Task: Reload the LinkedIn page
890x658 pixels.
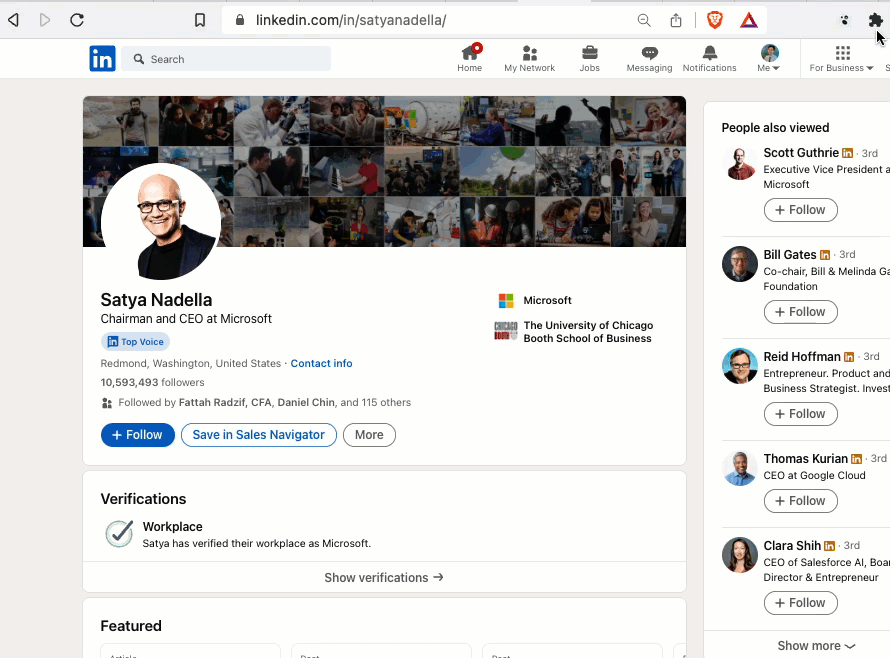Action: [77, 20]
